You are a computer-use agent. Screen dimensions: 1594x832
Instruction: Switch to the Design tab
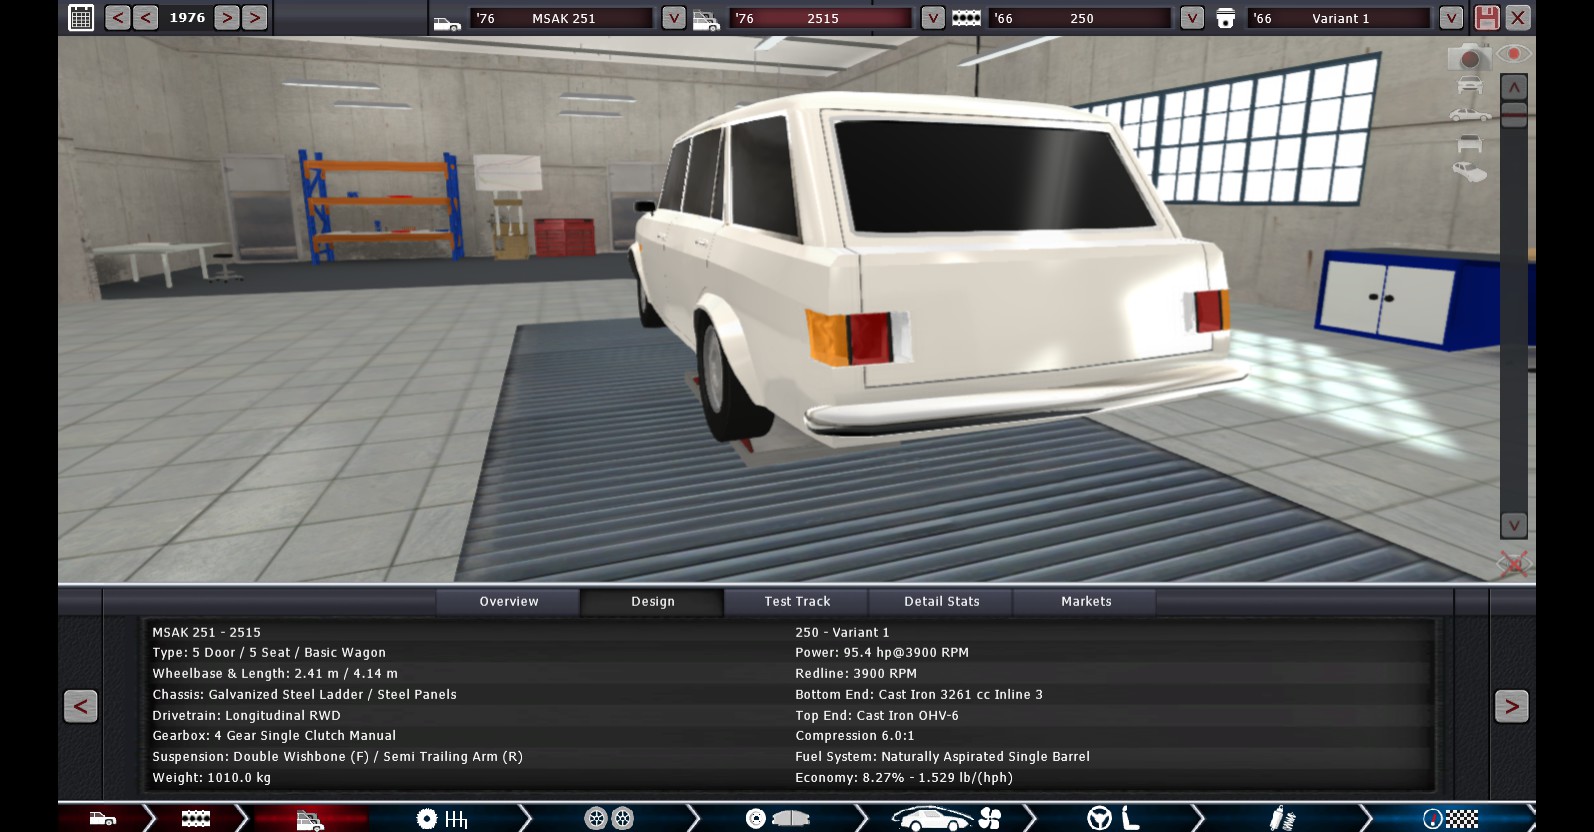[x=652, y=601]
